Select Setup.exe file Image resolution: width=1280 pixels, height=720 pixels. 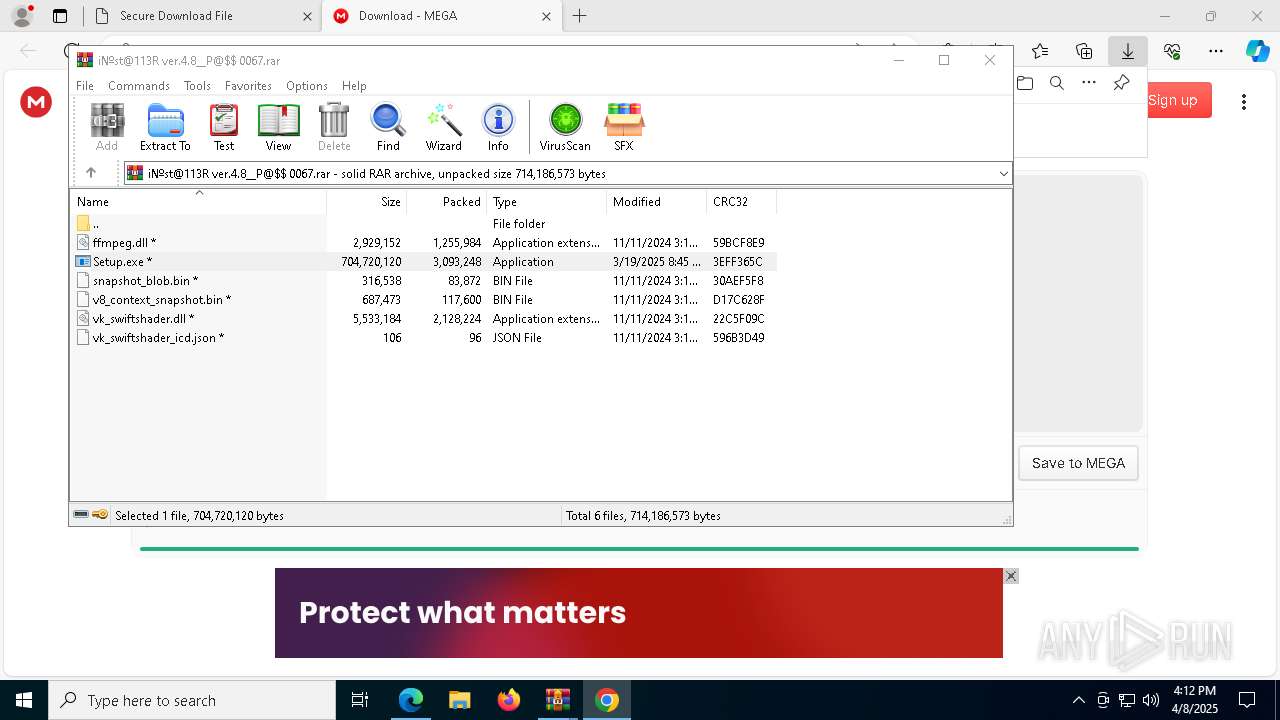[x=423, y=262]
